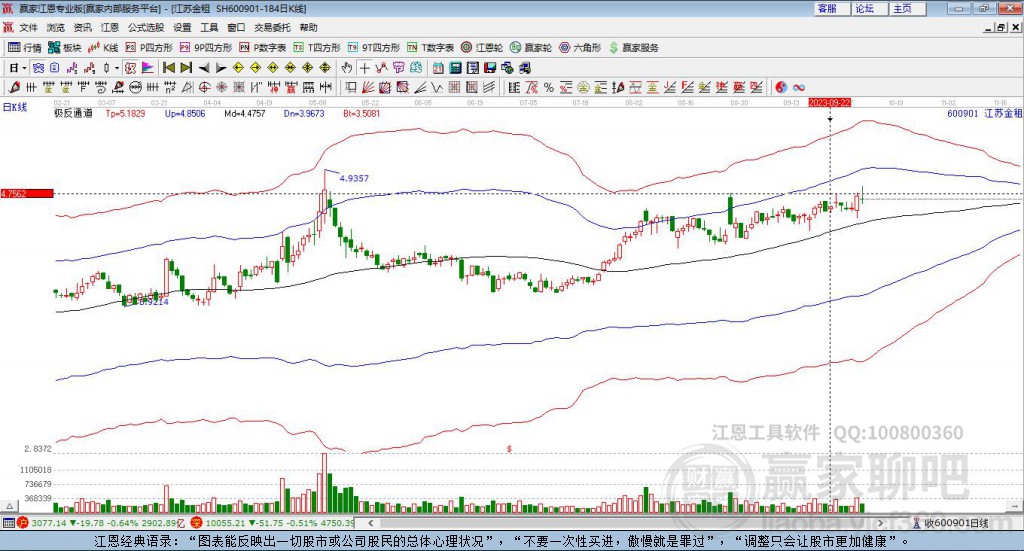The width and height of the screenshot is (1024, 551).
Task: Click the 600901 江苏金租 stock label
Action: tap(985, 113)
